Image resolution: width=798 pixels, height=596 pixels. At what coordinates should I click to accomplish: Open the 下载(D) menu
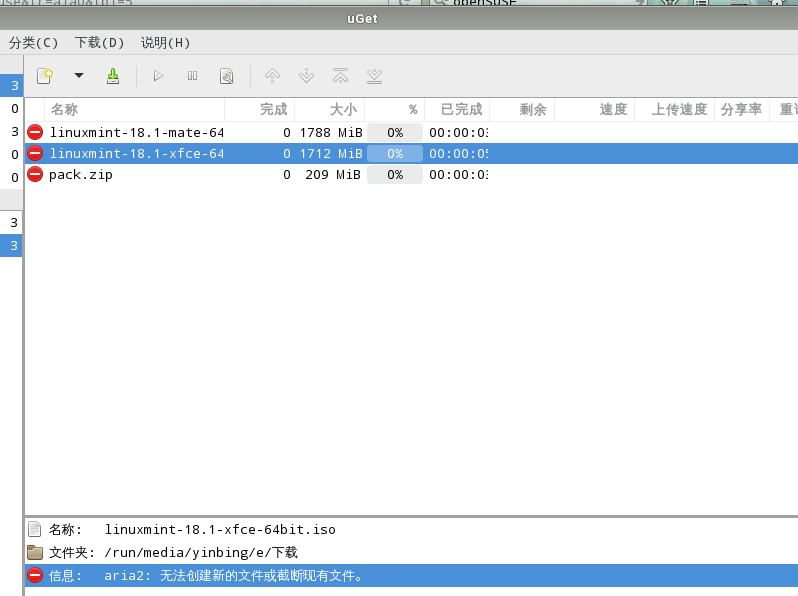99,43
